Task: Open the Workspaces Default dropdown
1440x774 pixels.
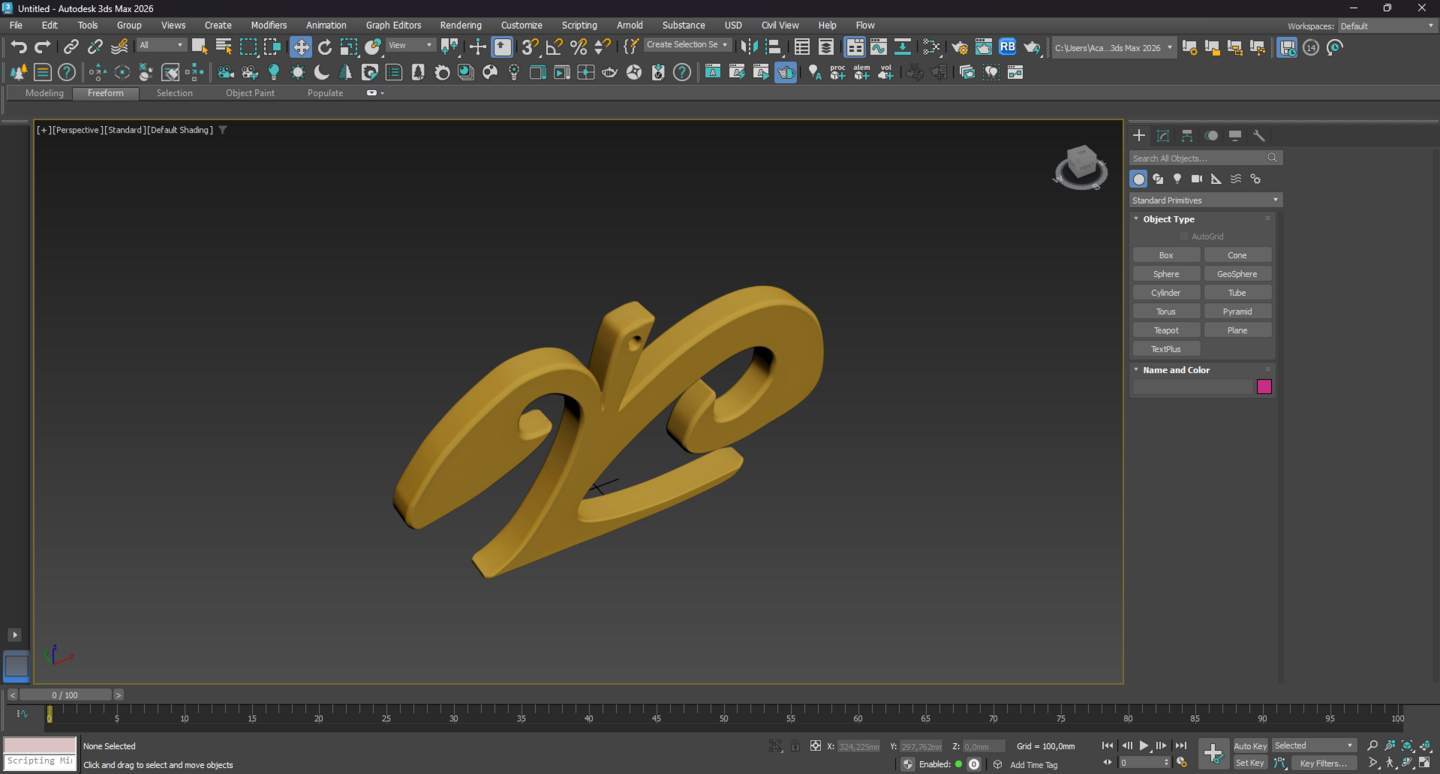Action: pos(1386,26)
